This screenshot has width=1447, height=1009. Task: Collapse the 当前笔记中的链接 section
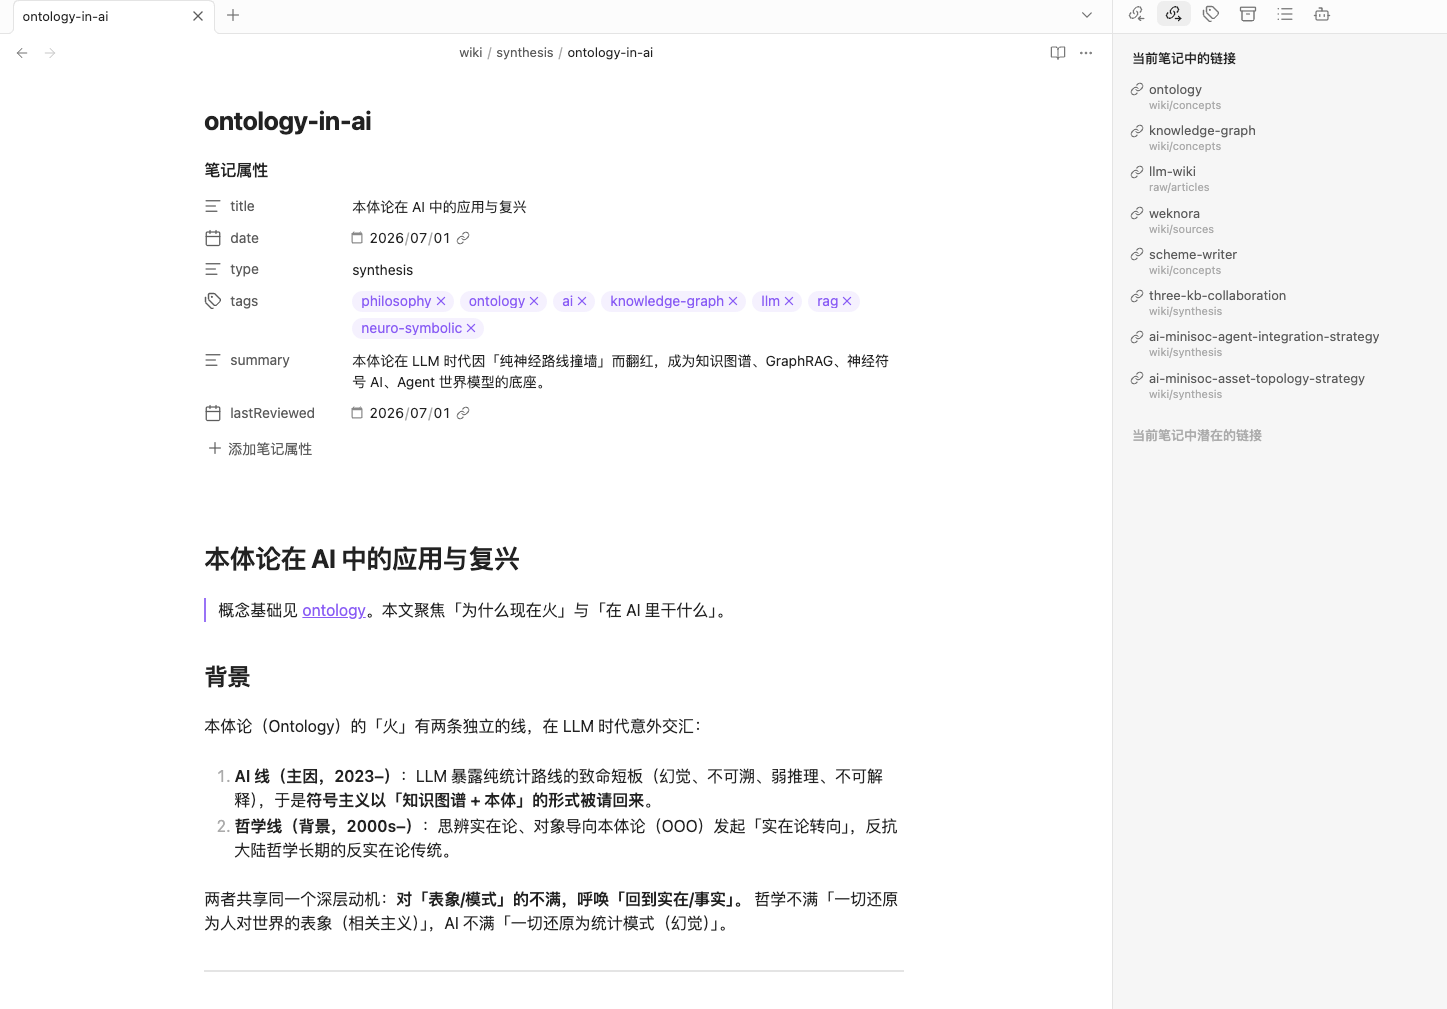click(1184, 58)
